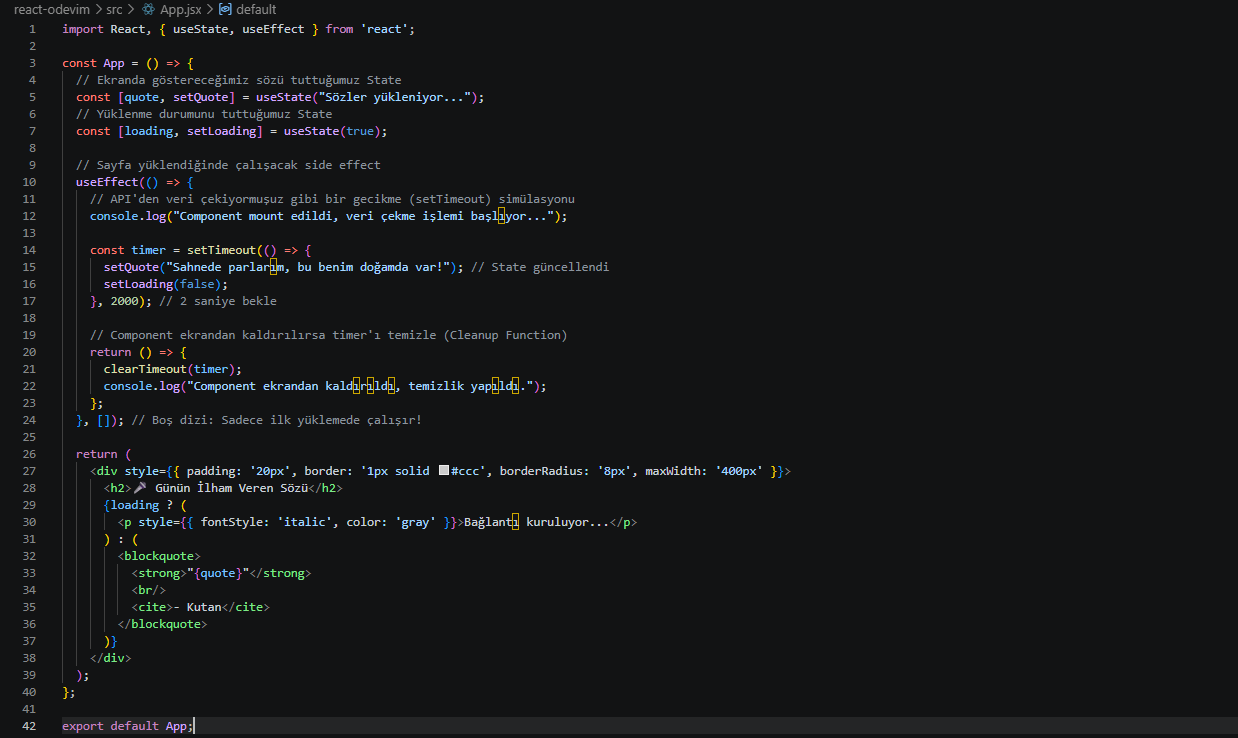
Task: Click the React file icon beside App.jsx breadcrumb
Action: pyautogui.click(x=148, y=9)
